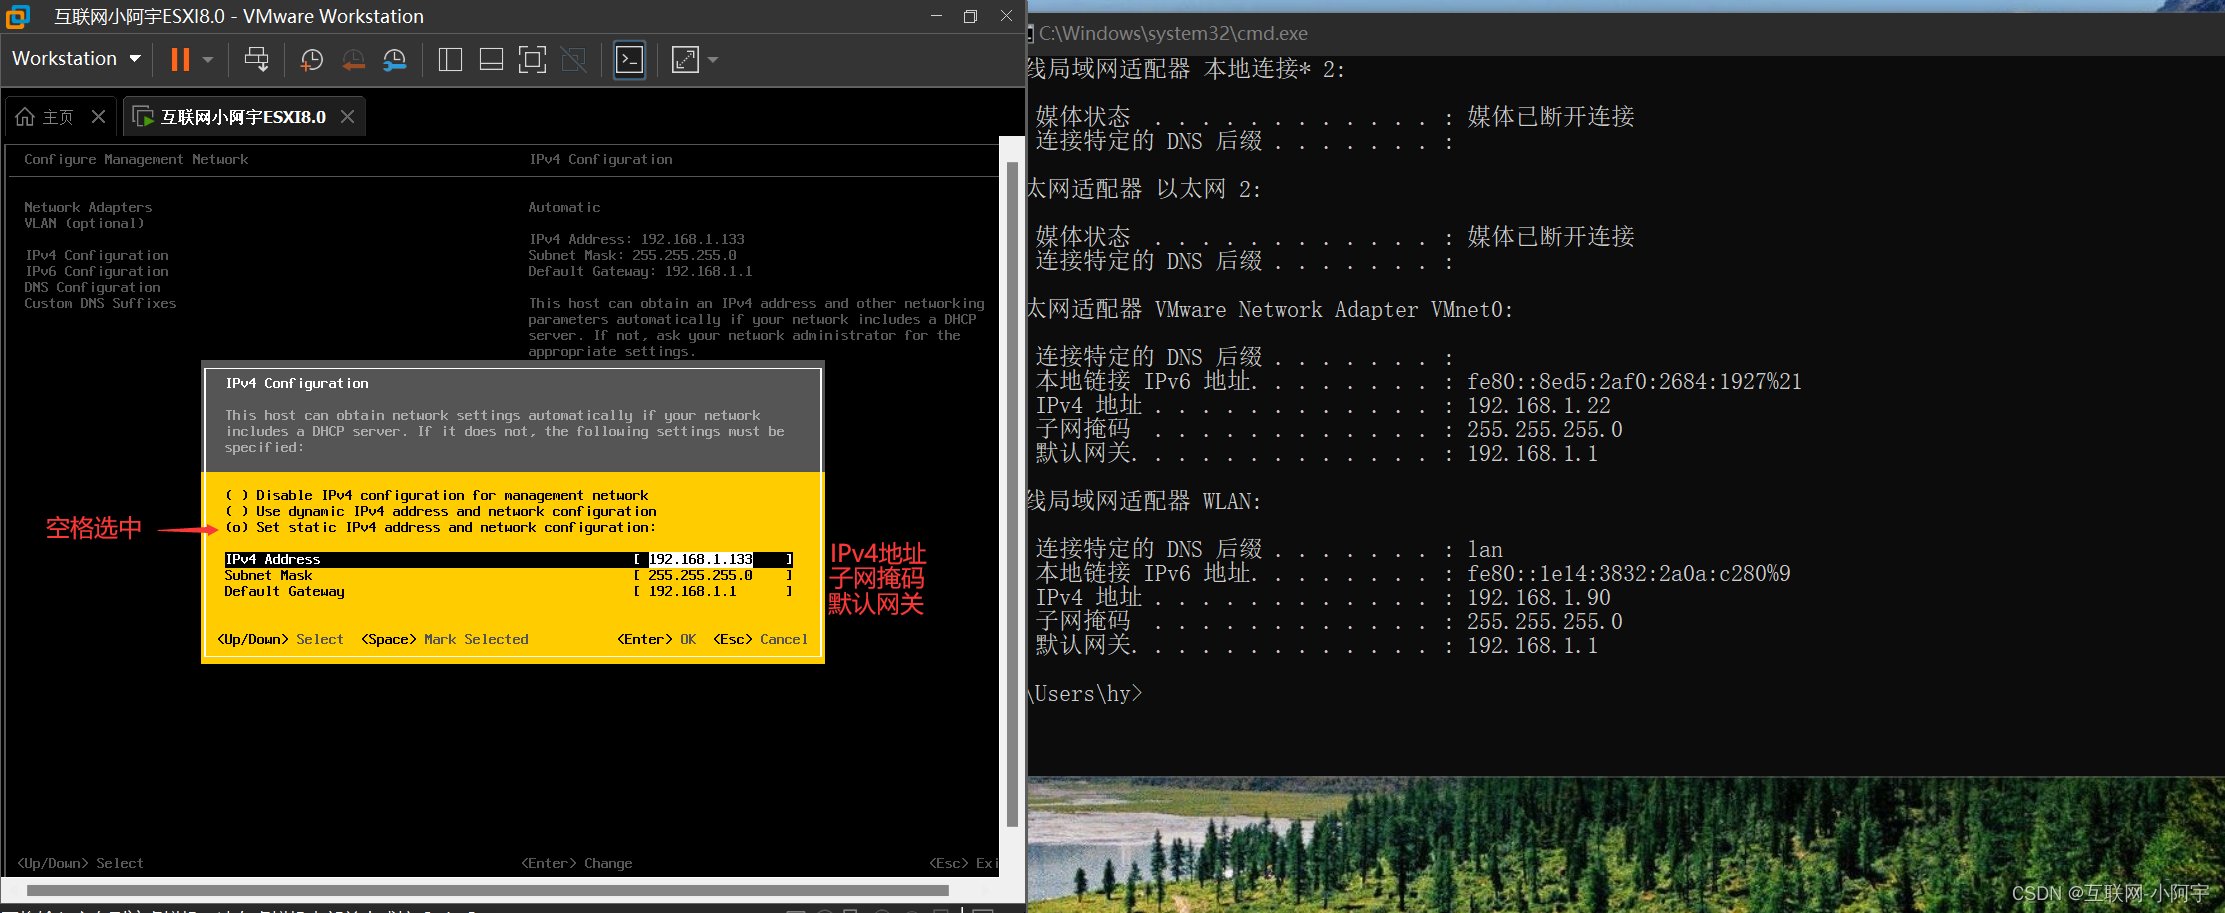The height and width of the screenshot is (913, 2225).
Task: Click the WLAN adapter heading in cmd
Action: [1145, 501]
